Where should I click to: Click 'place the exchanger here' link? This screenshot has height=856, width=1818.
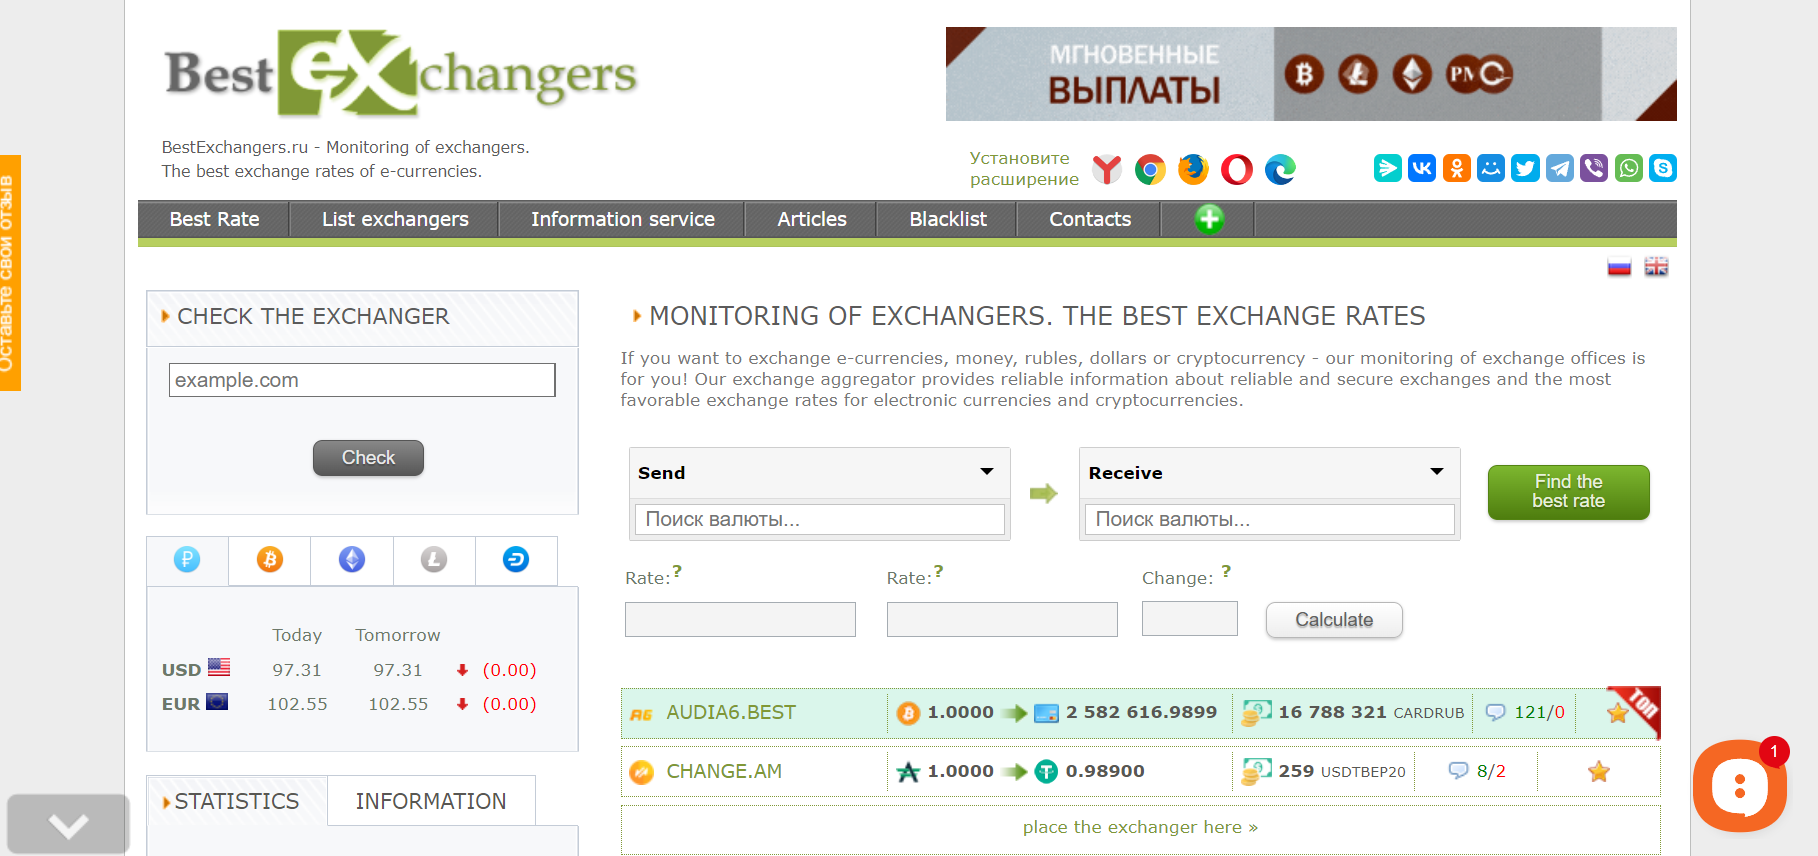tap(1140, 827)
